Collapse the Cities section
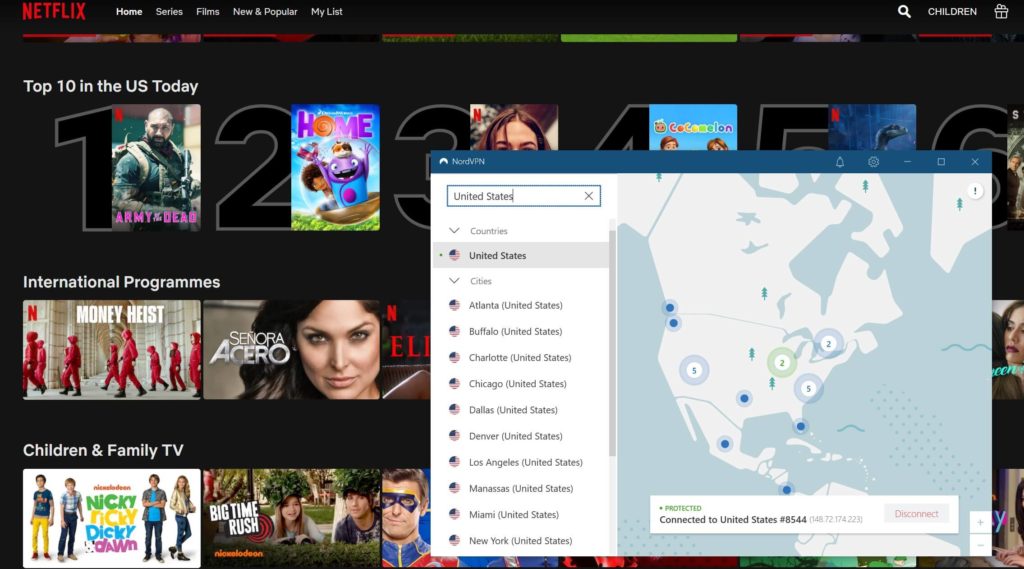 455,281
